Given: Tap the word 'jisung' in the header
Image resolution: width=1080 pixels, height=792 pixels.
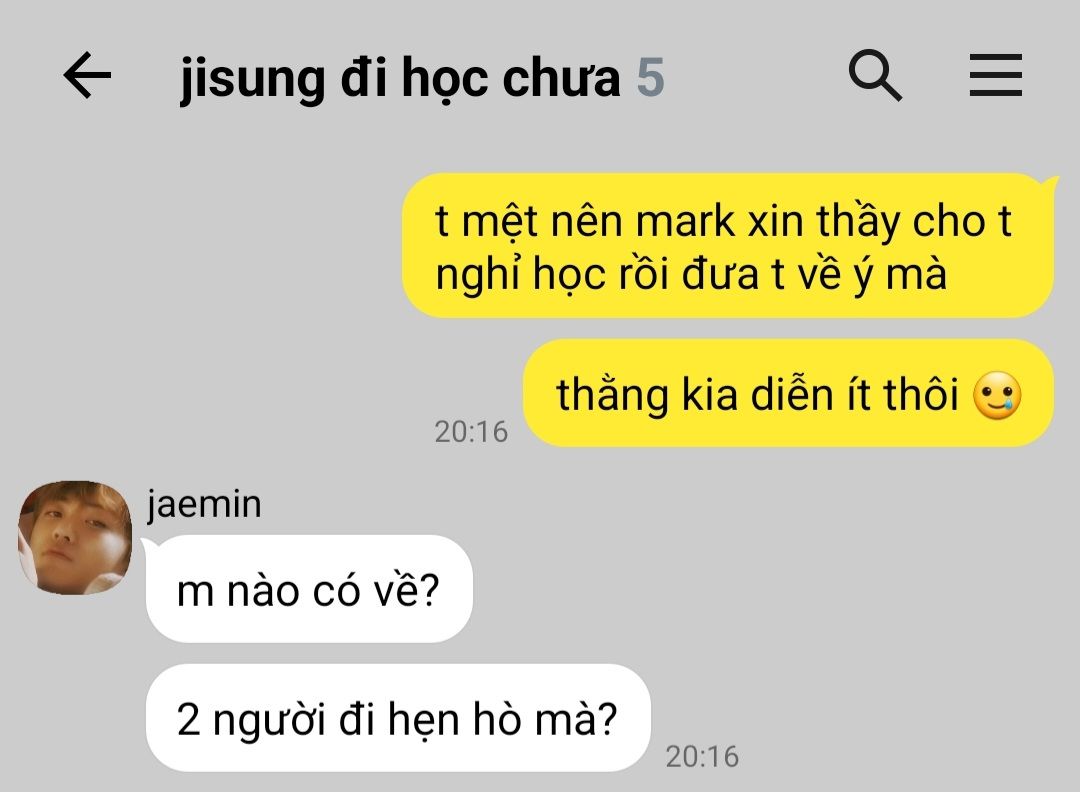Looking at the screenshot, I should (x=252, y=80).
